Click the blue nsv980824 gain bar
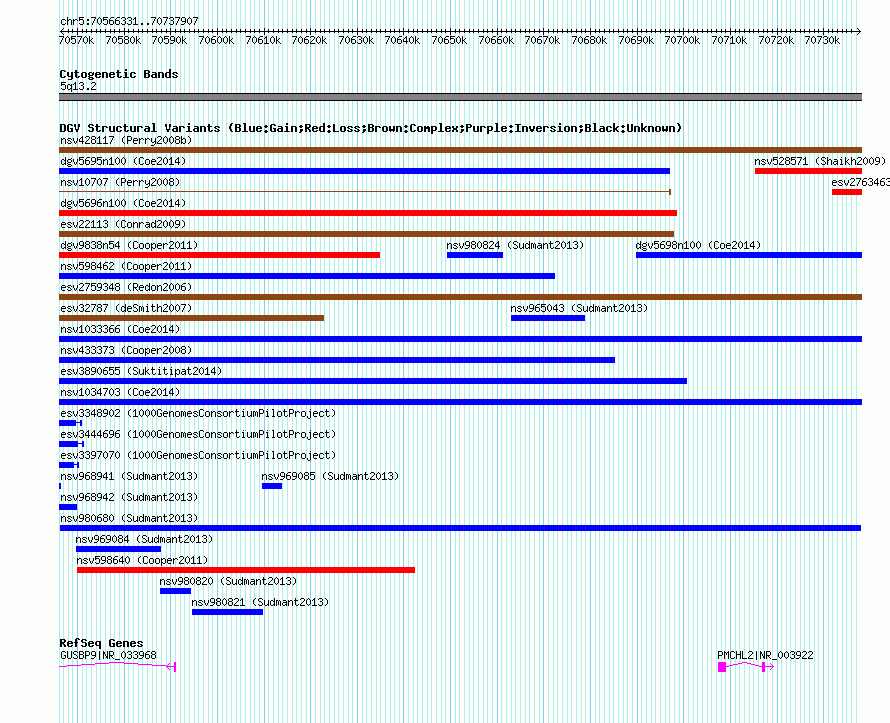Image resolution: width=890 pixels, height=723 pixels. click(x=475, y=255)
